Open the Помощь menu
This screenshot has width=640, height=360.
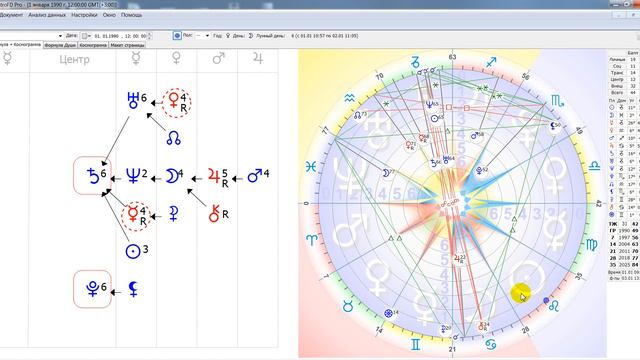(x=131, y=15)
